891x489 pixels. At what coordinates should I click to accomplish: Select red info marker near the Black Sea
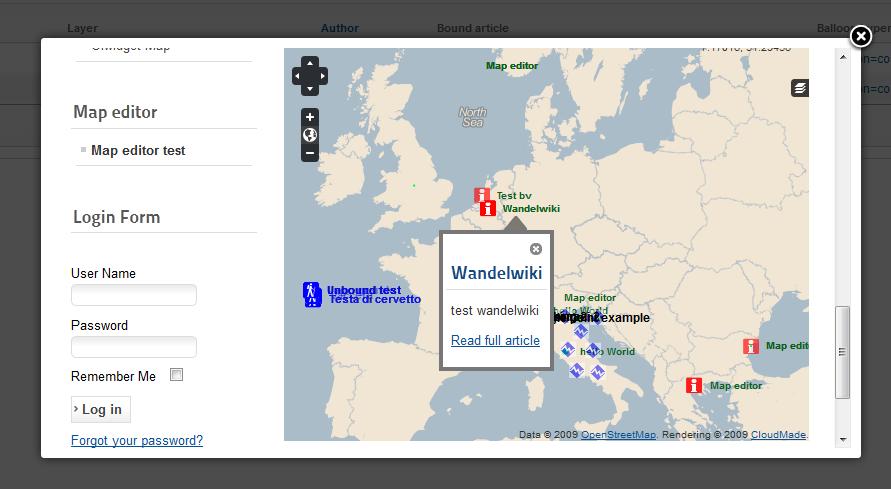[x=751, y=346]
